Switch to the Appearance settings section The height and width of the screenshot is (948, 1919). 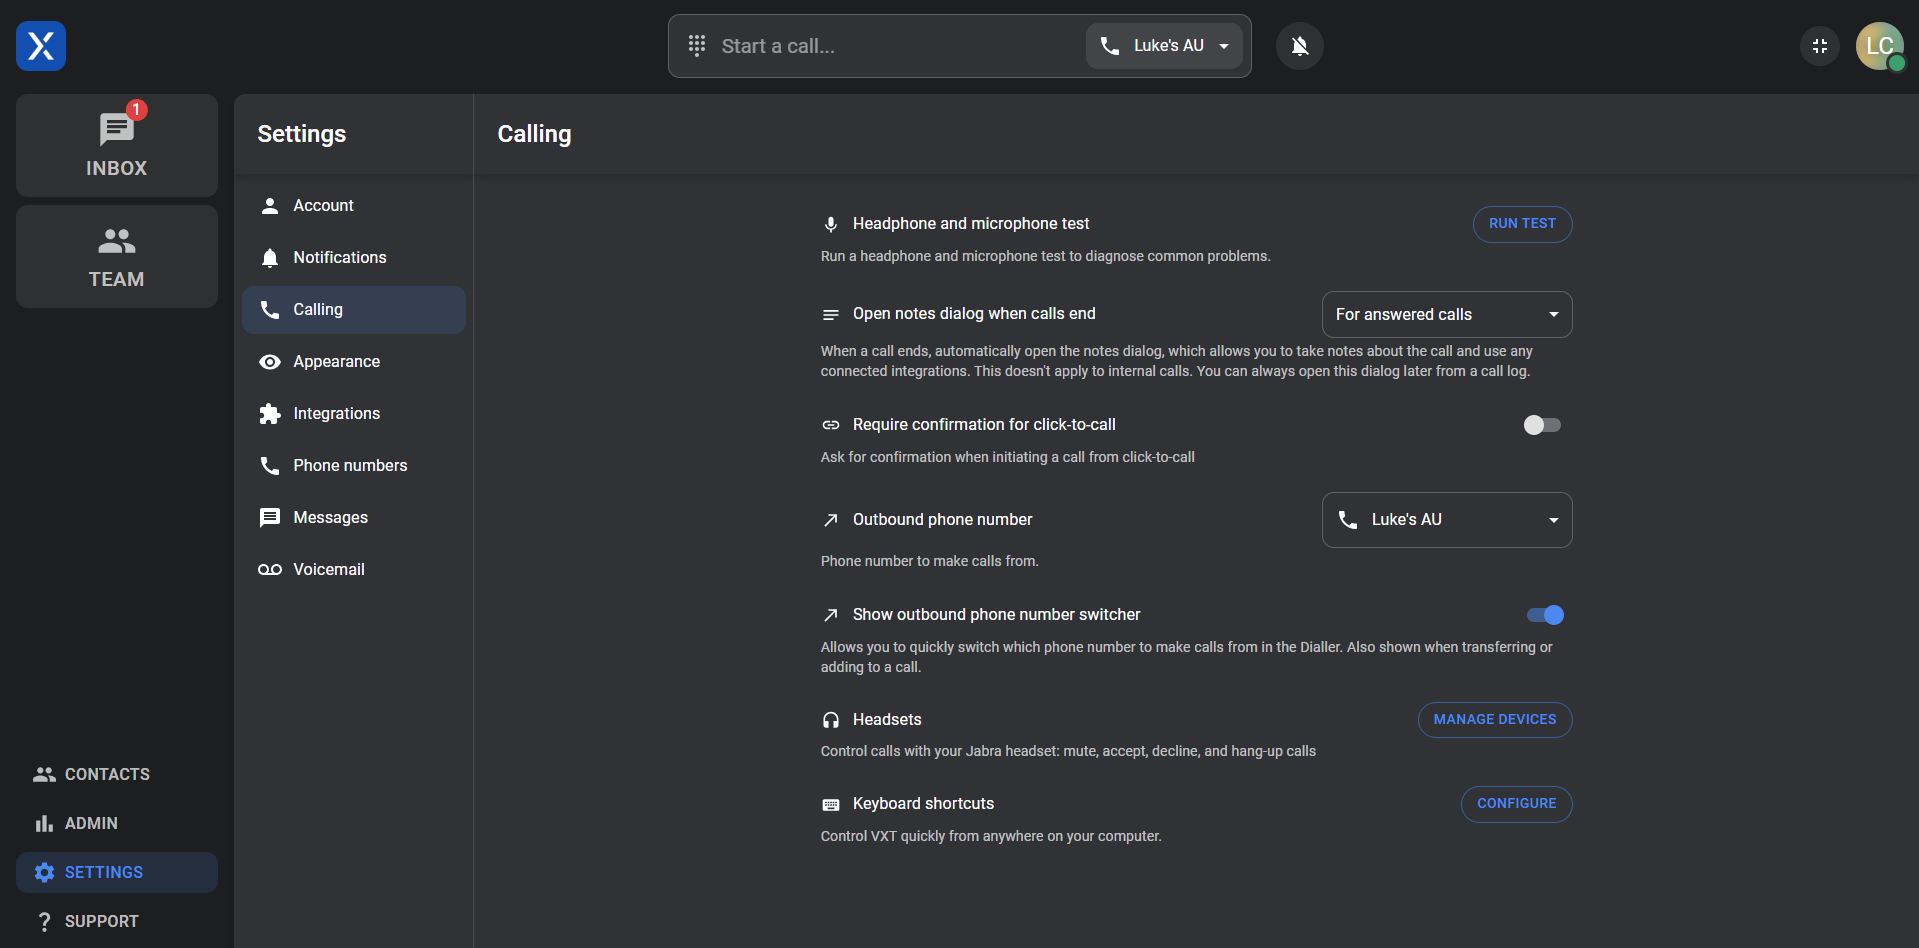(336, 361)
